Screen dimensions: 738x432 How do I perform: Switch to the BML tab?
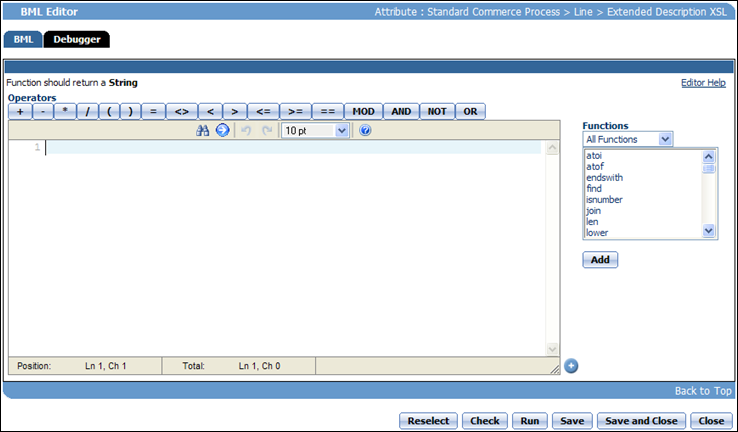[23, 40]
